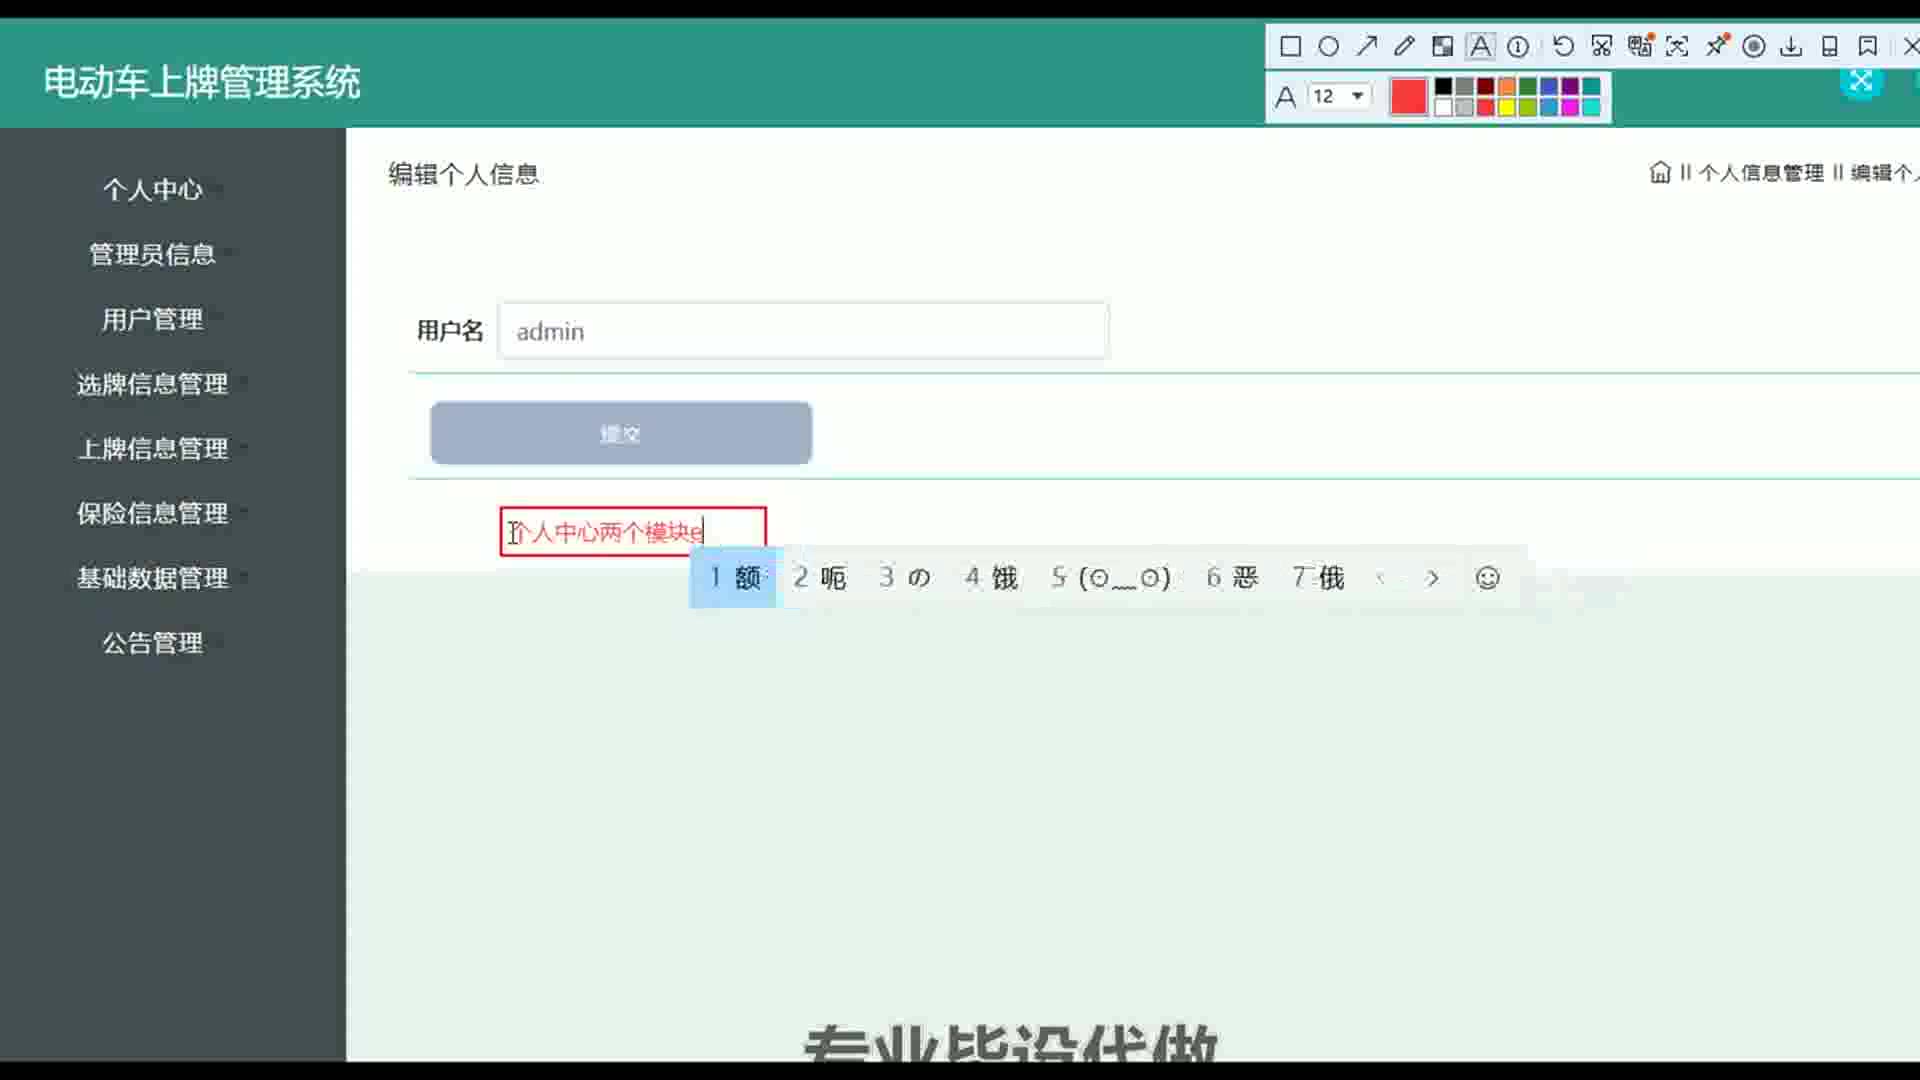Select the rectangle annotation tool
Image resolution: width=1920 pixels, height=1080 pixels.
pos(1290,46)
